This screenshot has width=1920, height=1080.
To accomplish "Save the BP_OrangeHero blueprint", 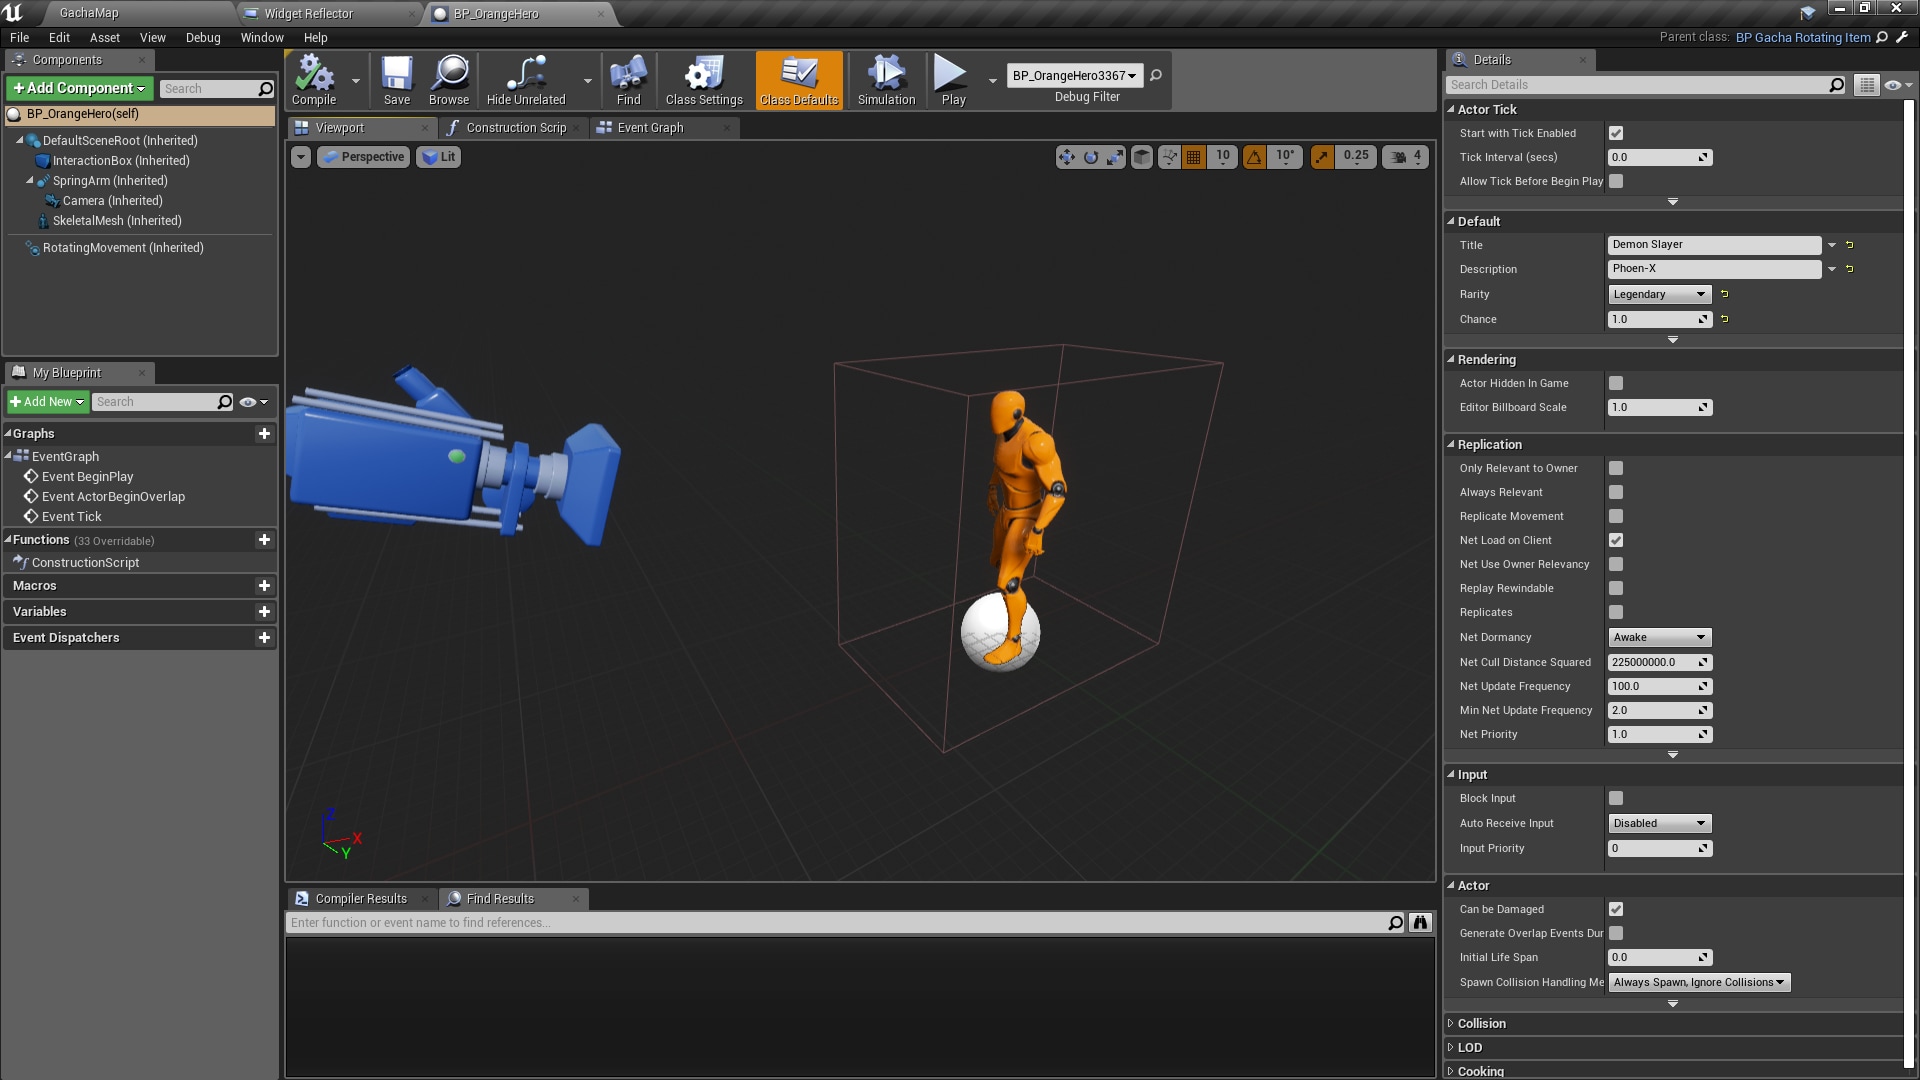I will pyautogui.click(x=396, y=80).
